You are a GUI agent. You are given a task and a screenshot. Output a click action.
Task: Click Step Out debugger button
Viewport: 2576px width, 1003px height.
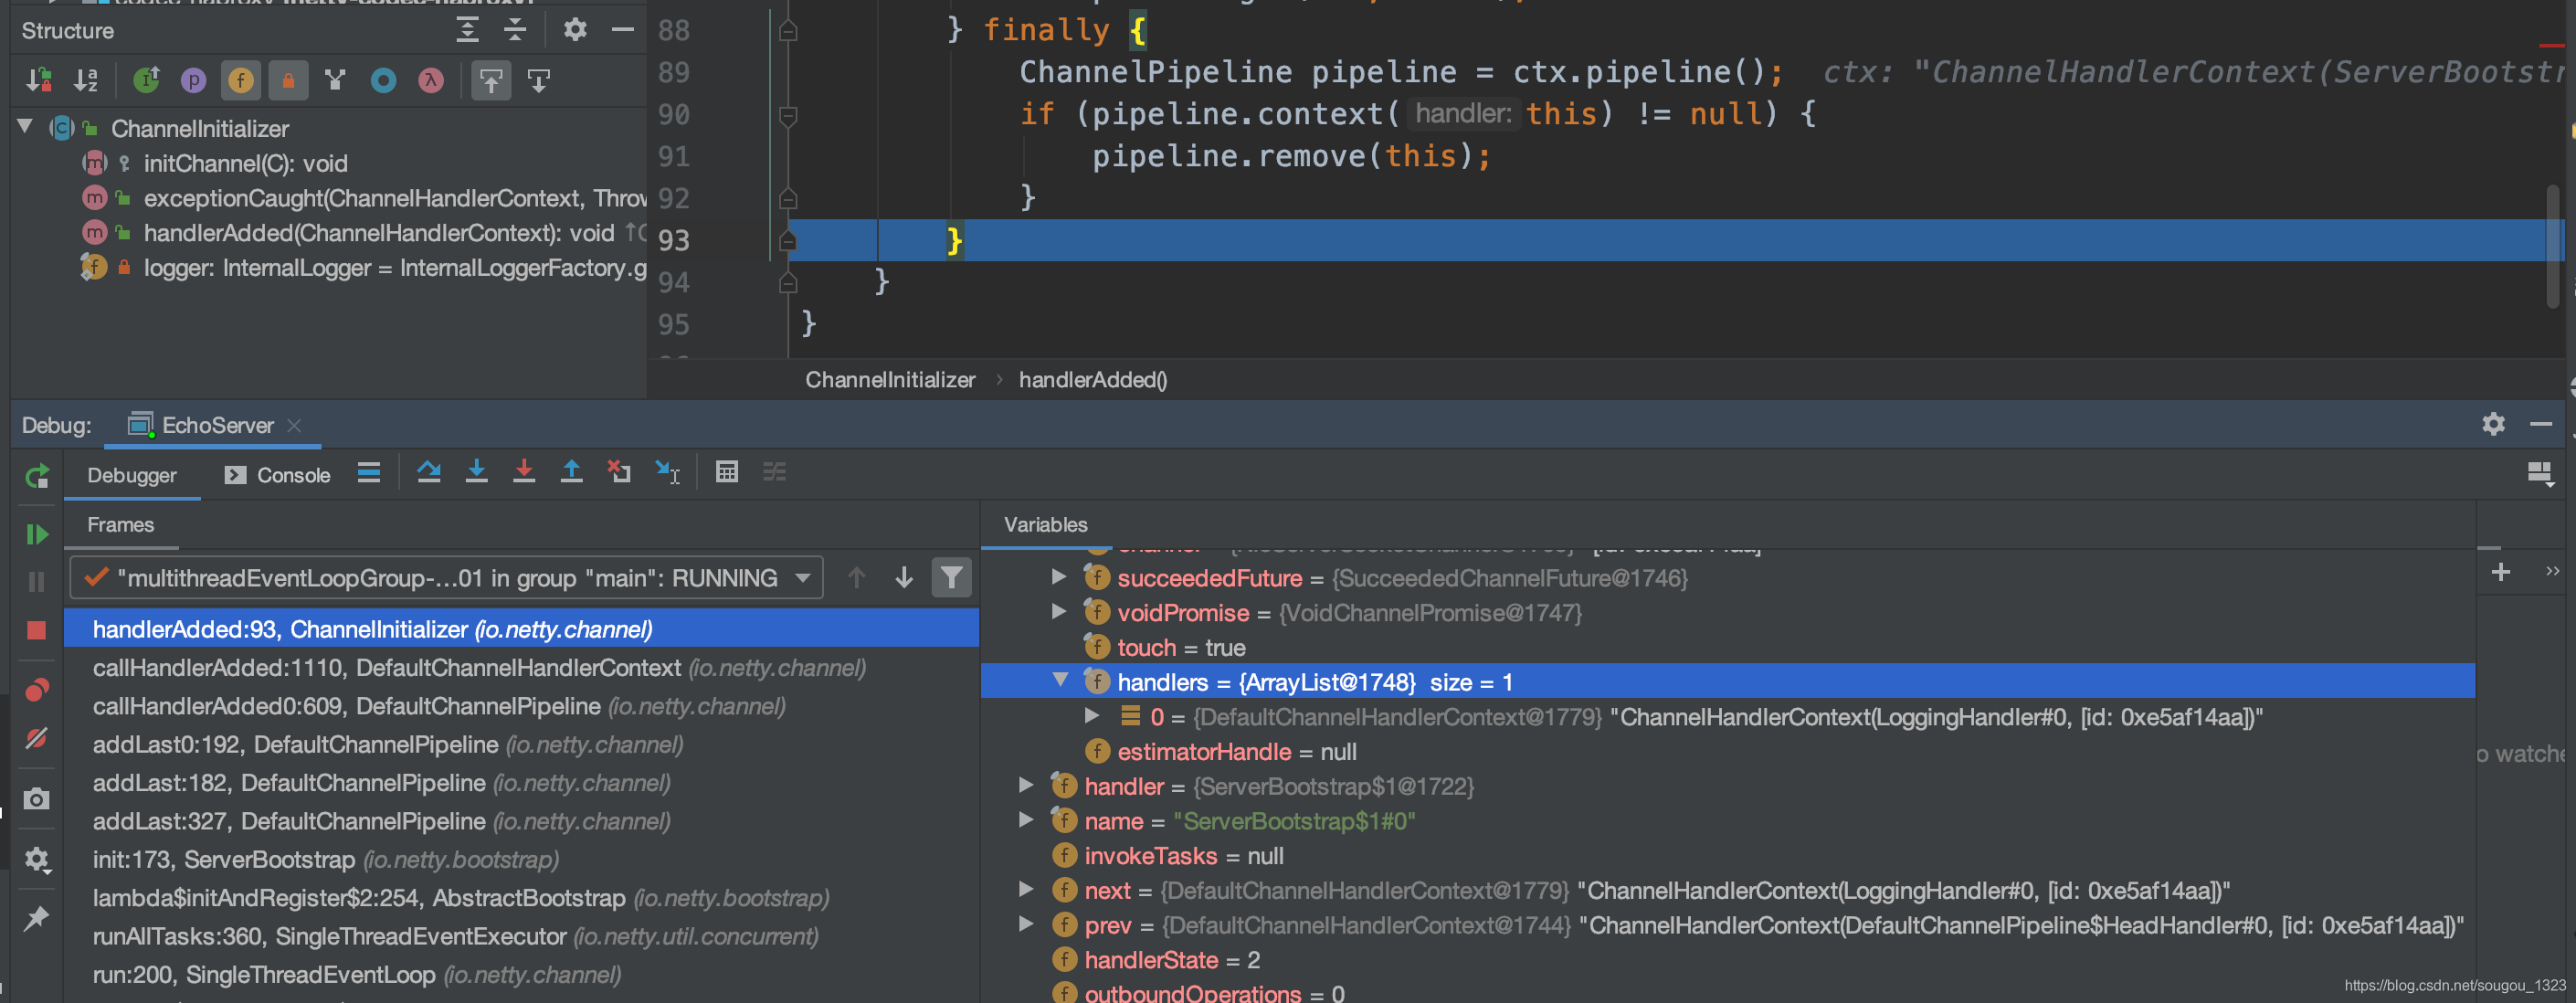(x=572, y=472)
